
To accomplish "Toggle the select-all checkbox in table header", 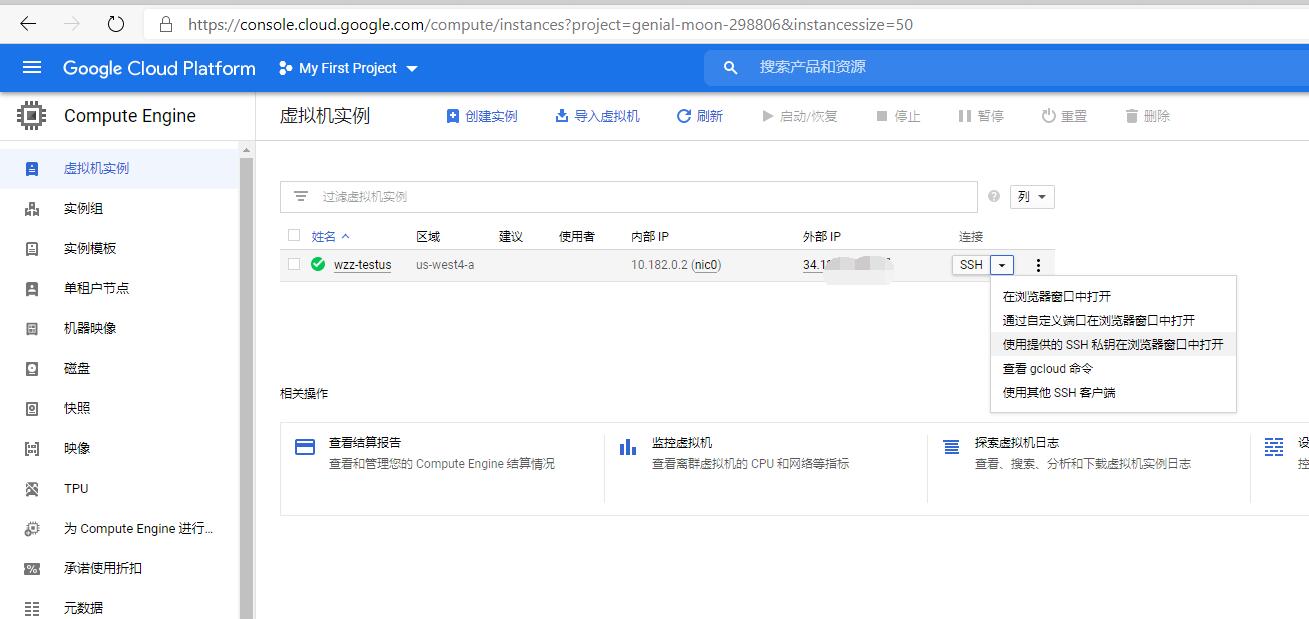I will pyautogui.click(x=294, y=236).
